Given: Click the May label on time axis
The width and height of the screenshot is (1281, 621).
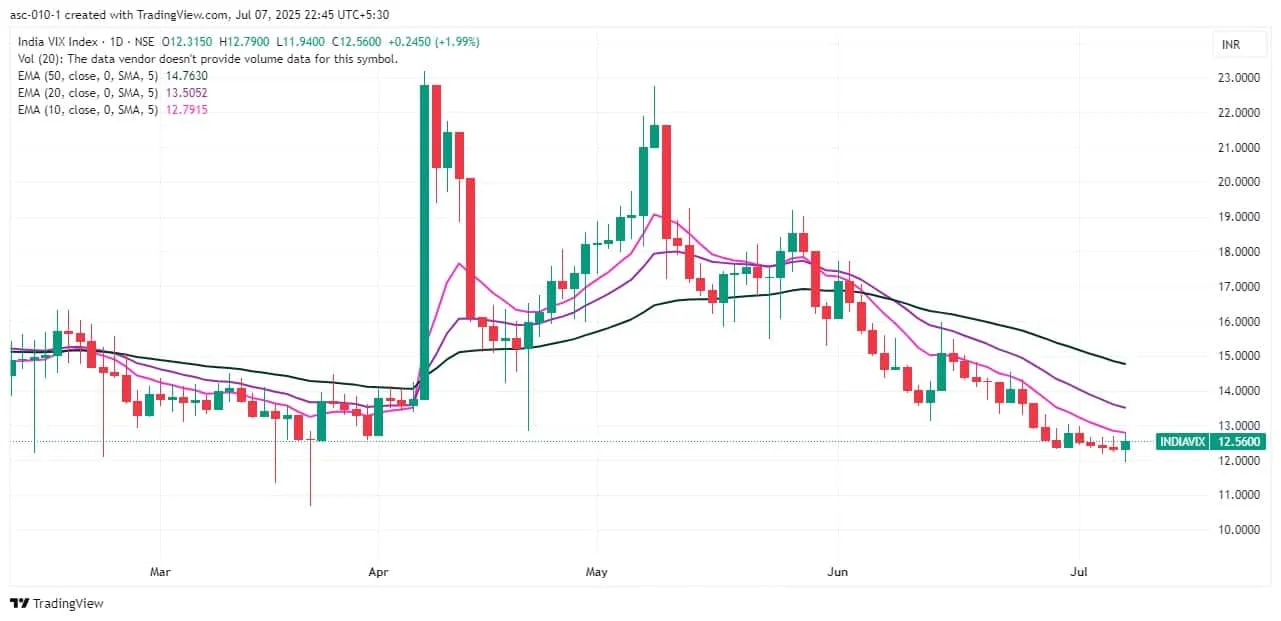Looking at the screenshot, I should 597,573.
